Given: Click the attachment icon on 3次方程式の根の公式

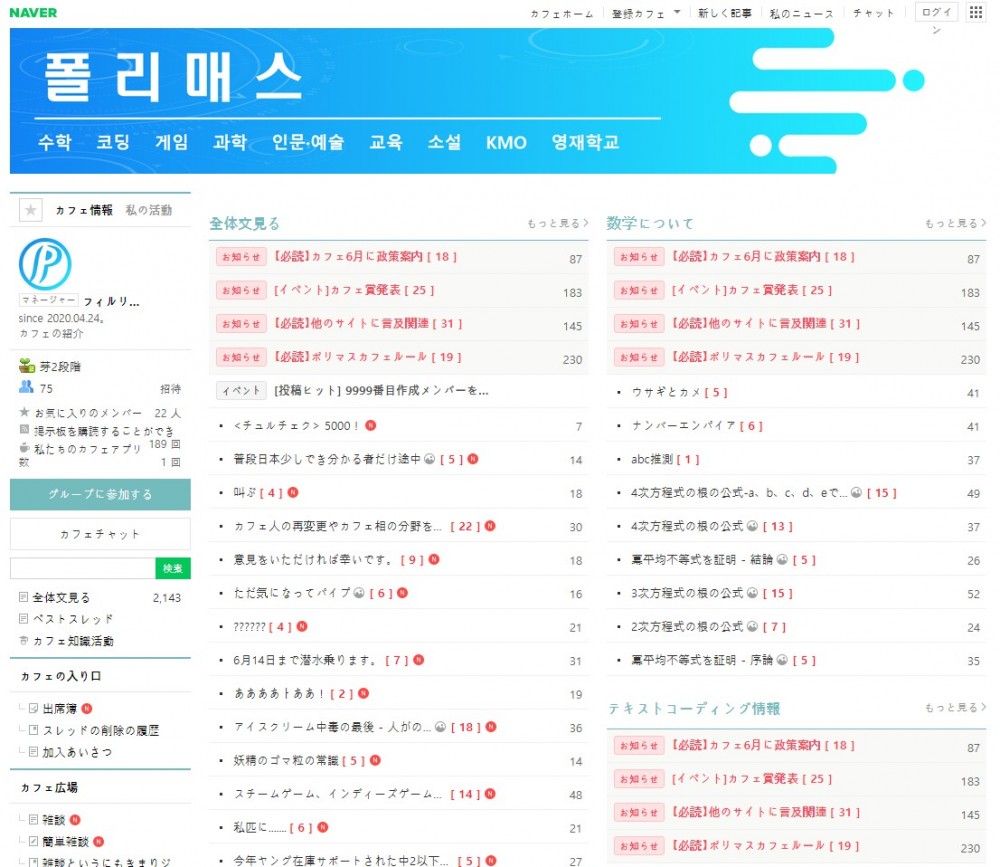Looking at the screenshot, I should pos(753,593).
